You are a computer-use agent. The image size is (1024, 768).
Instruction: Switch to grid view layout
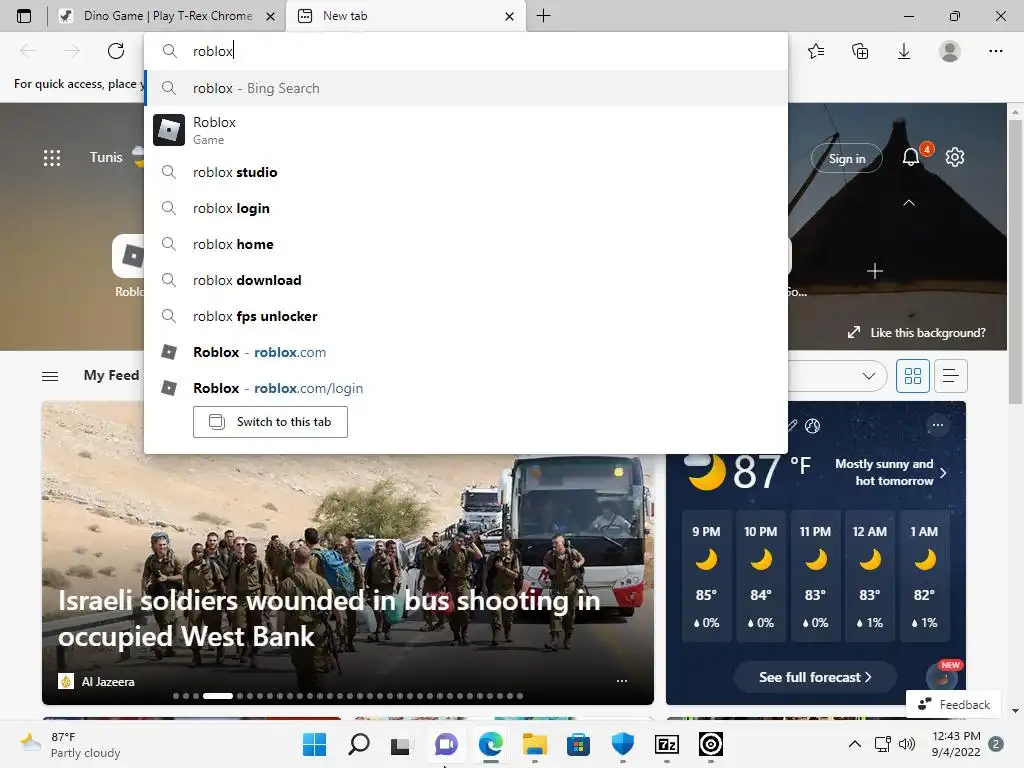click(912, 376)
